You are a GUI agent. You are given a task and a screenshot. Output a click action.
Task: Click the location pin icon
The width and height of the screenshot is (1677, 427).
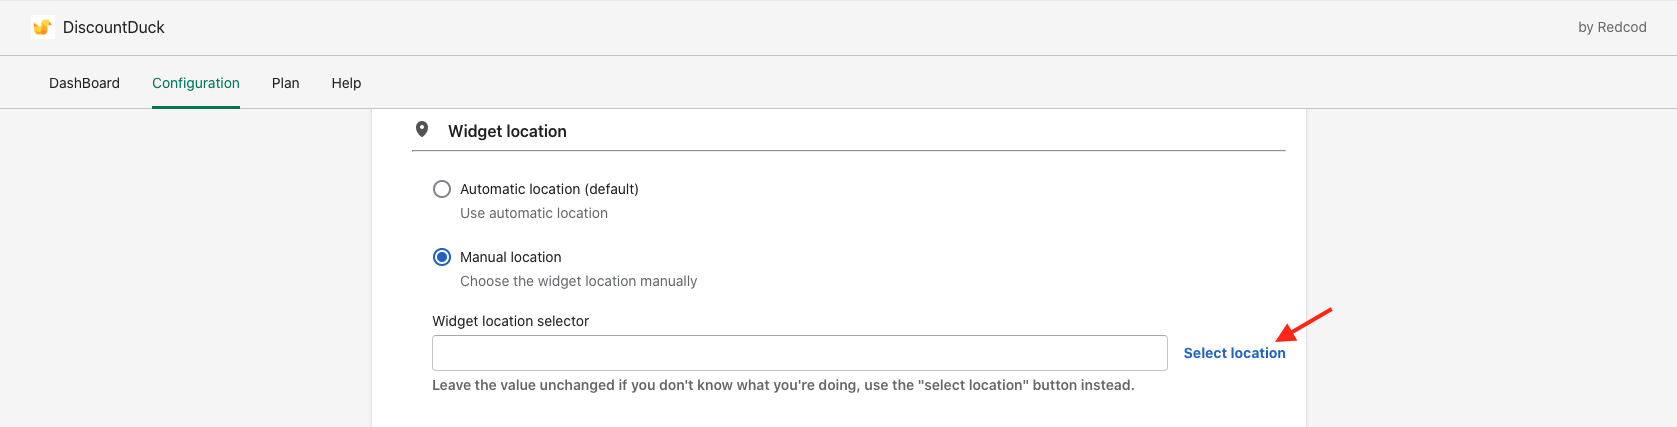pyautogui.click(x=422, y=130)
